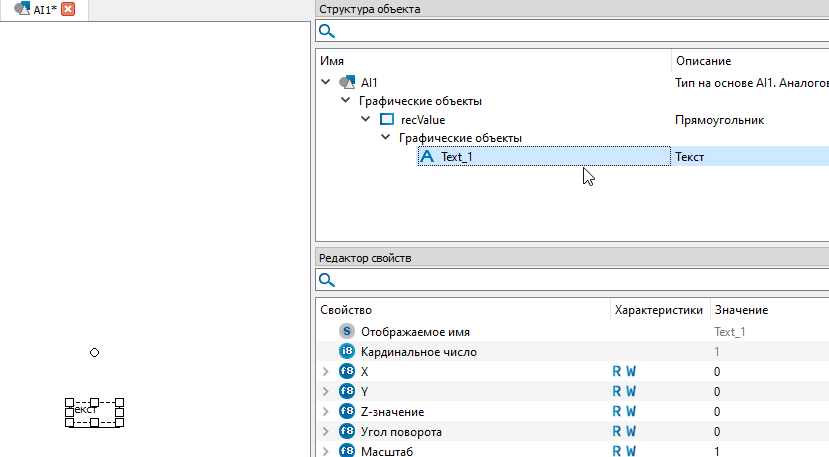Click the rotation handle circle on canvas
The height and width of the screenshot is (457, 829).
point(95,353)
